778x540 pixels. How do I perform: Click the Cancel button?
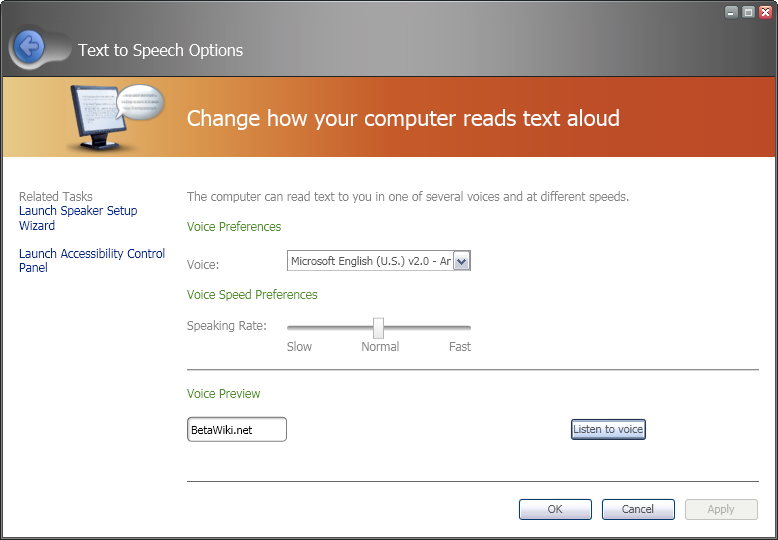click(x=638, y=510)
